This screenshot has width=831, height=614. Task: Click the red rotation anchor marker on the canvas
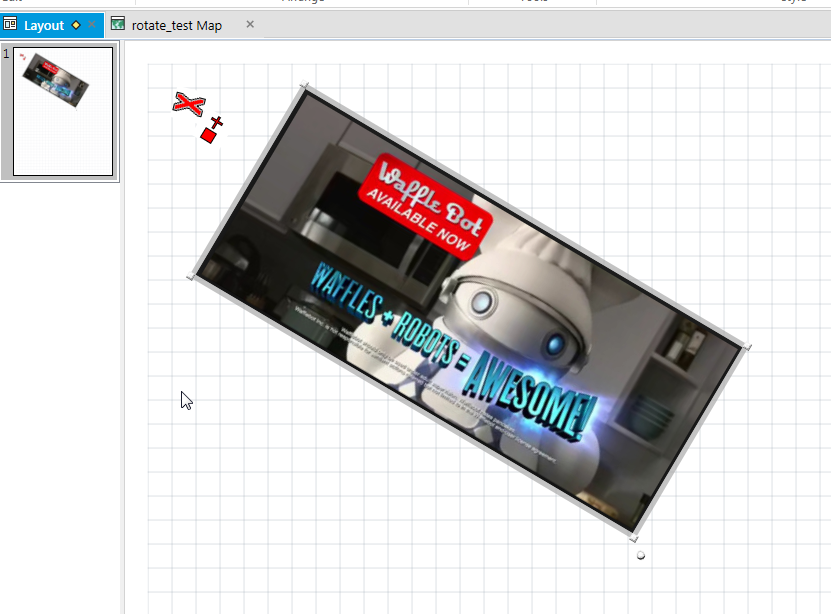tap(210, 133)
